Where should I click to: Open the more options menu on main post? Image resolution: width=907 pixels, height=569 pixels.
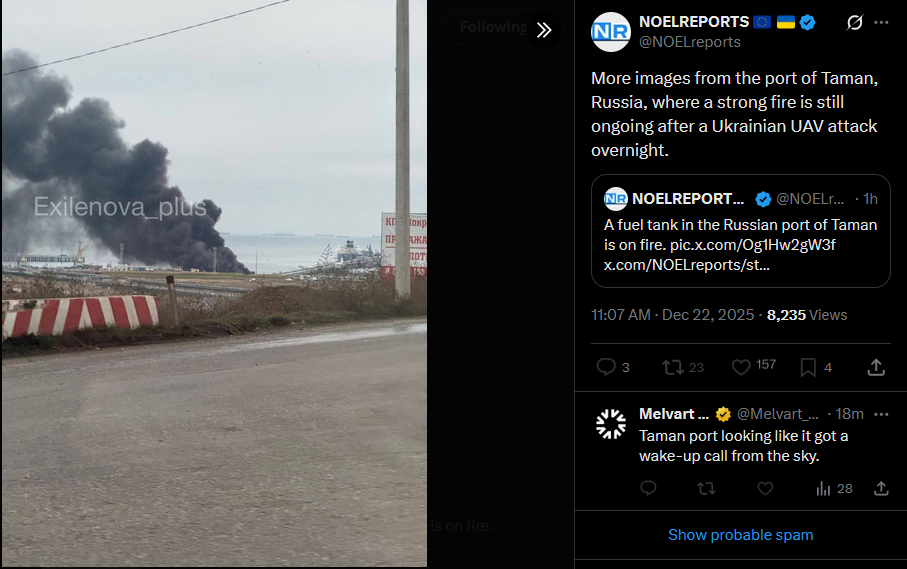pos(881,23)
